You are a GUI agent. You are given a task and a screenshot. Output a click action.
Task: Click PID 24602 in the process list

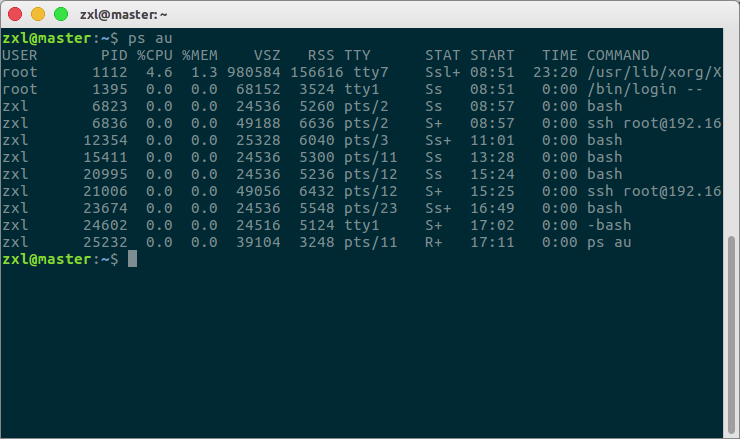105,225
